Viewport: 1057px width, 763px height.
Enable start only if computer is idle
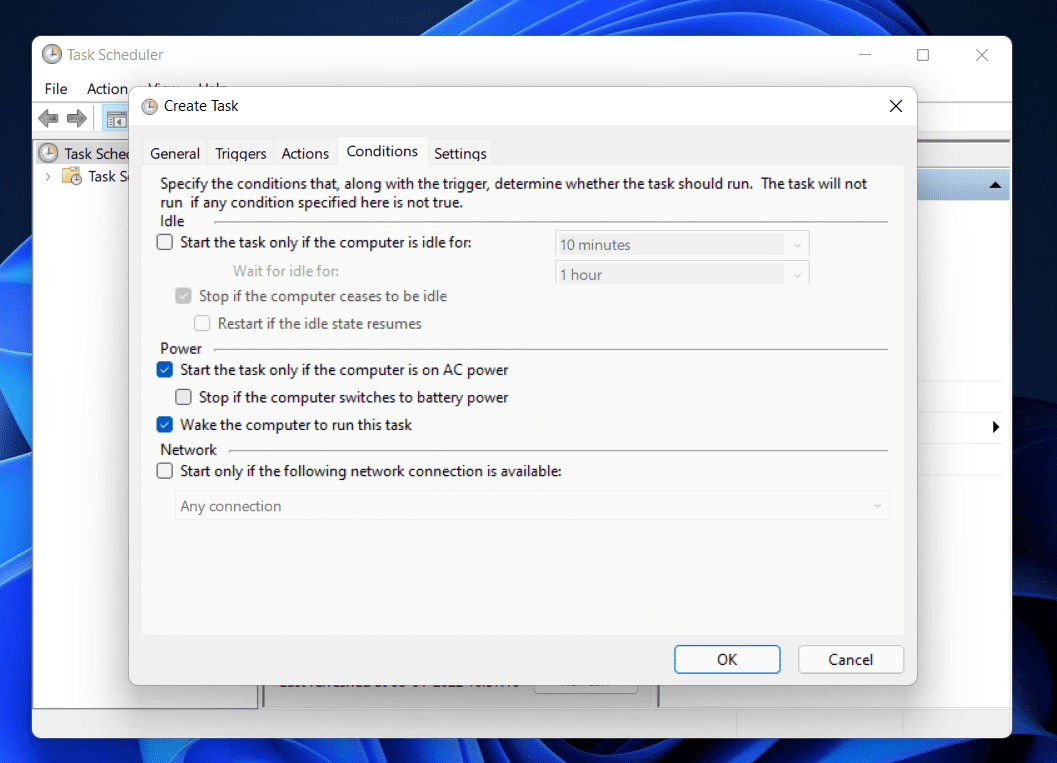(x=165, y=242)
